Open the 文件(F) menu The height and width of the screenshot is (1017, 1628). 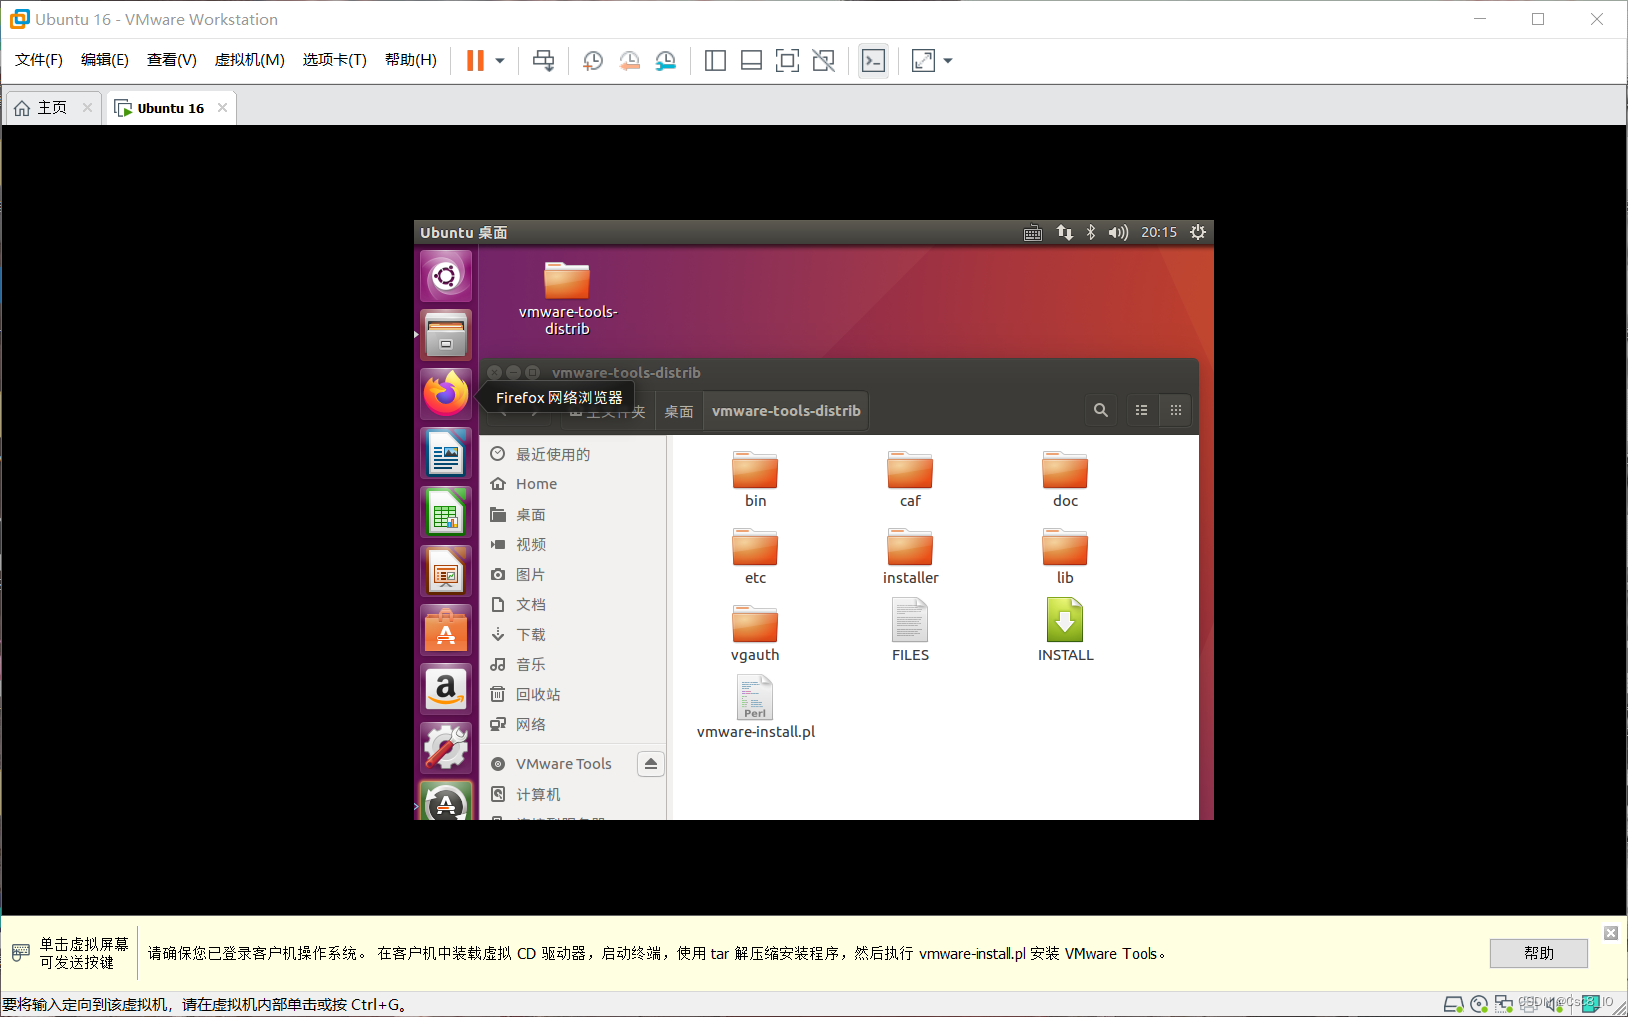click(39, 60)
